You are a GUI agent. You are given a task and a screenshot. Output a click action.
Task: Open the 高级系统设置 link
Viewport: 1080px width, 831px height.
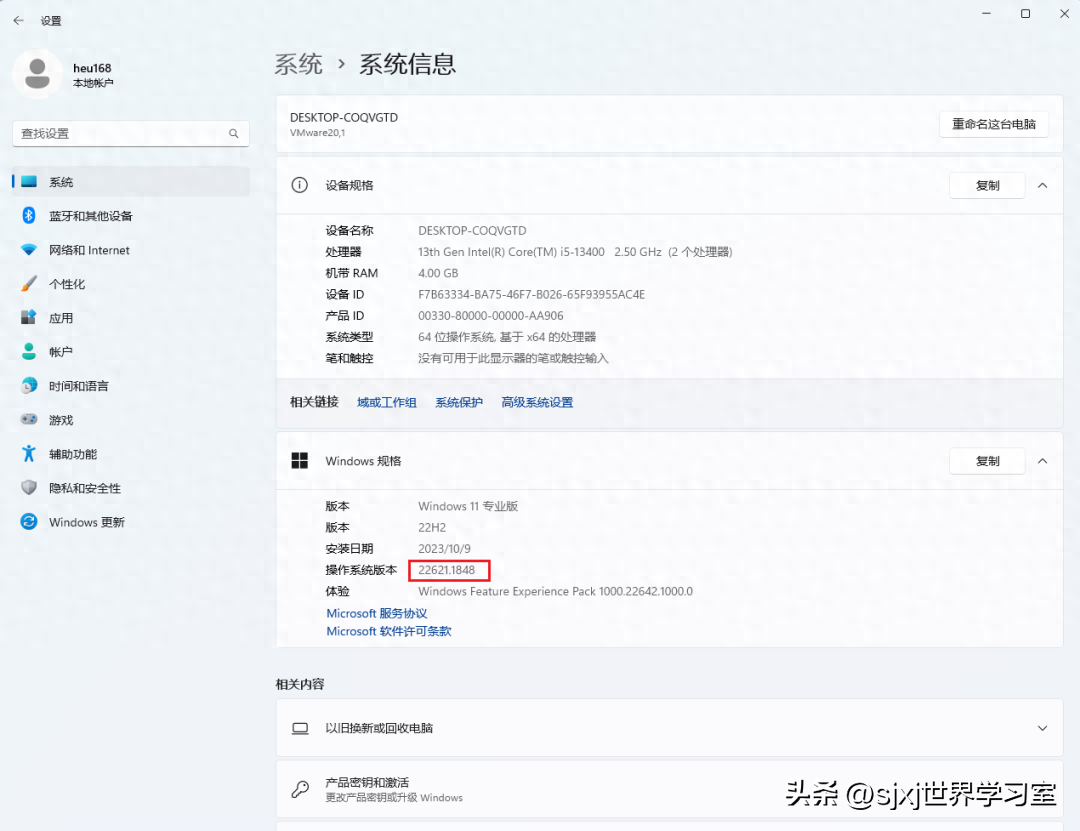[537, 402]
